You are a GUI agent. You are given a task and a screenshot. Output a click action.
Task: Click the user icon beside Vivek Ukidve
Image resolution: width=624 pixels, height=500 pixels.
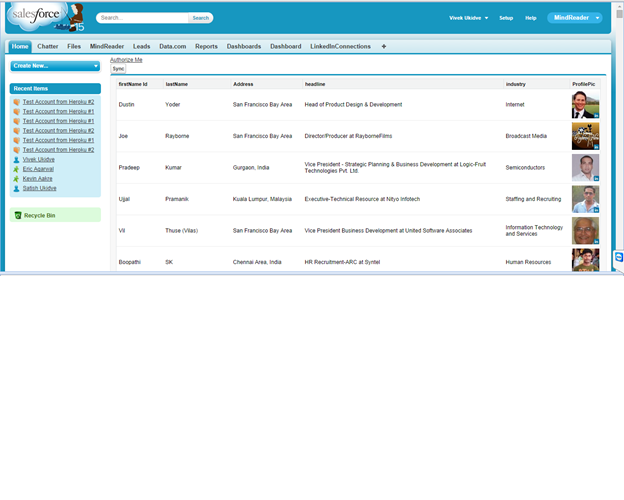16,160
